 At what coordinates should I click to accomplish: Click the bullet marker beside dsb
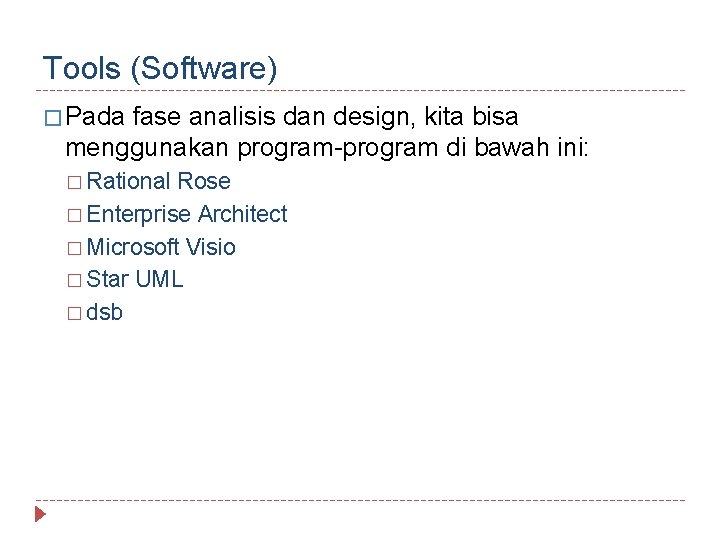click(x=74, y=313)
